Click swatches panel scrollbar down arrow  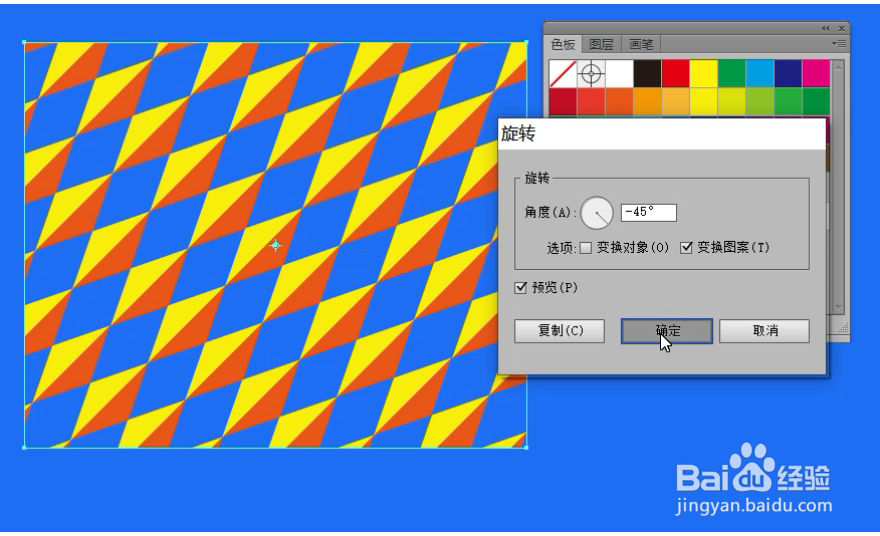tap(838, 307)
